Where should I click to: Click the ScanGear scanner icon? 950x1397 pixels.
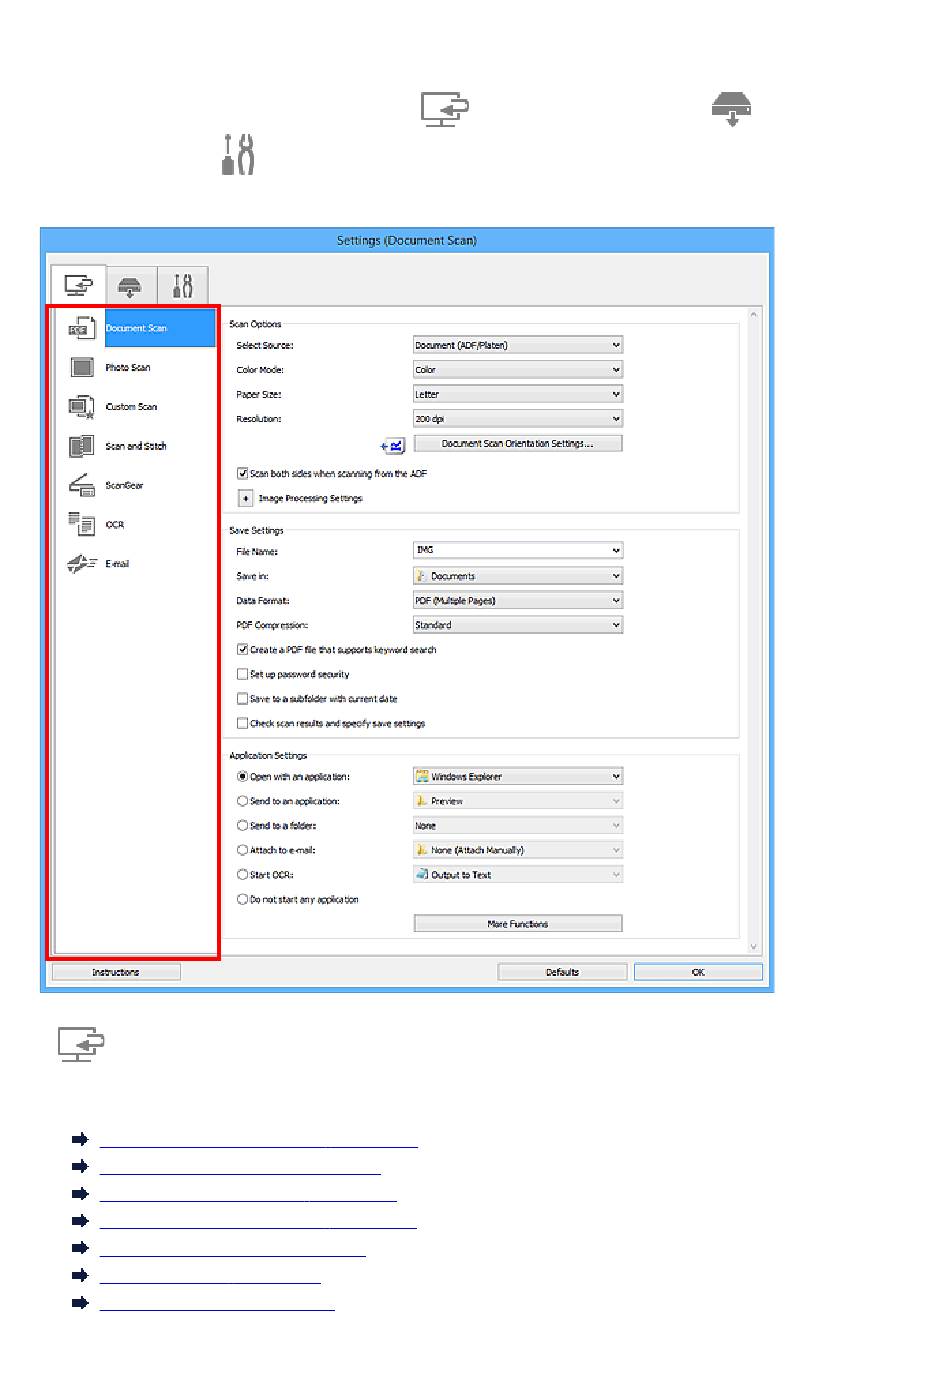click(x=82, y=485)
